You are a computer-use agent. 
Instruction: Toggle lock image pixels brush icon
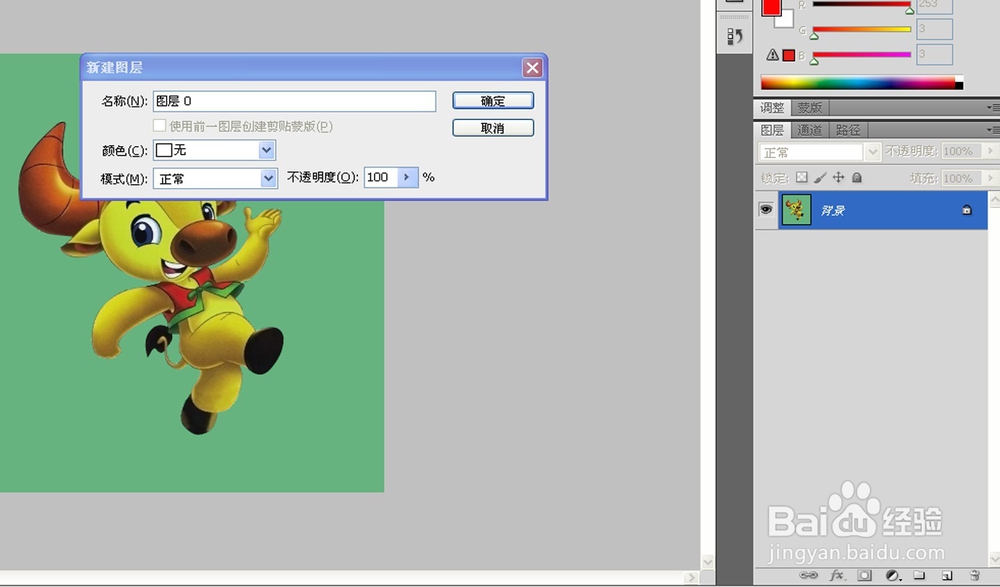(820, 177)
